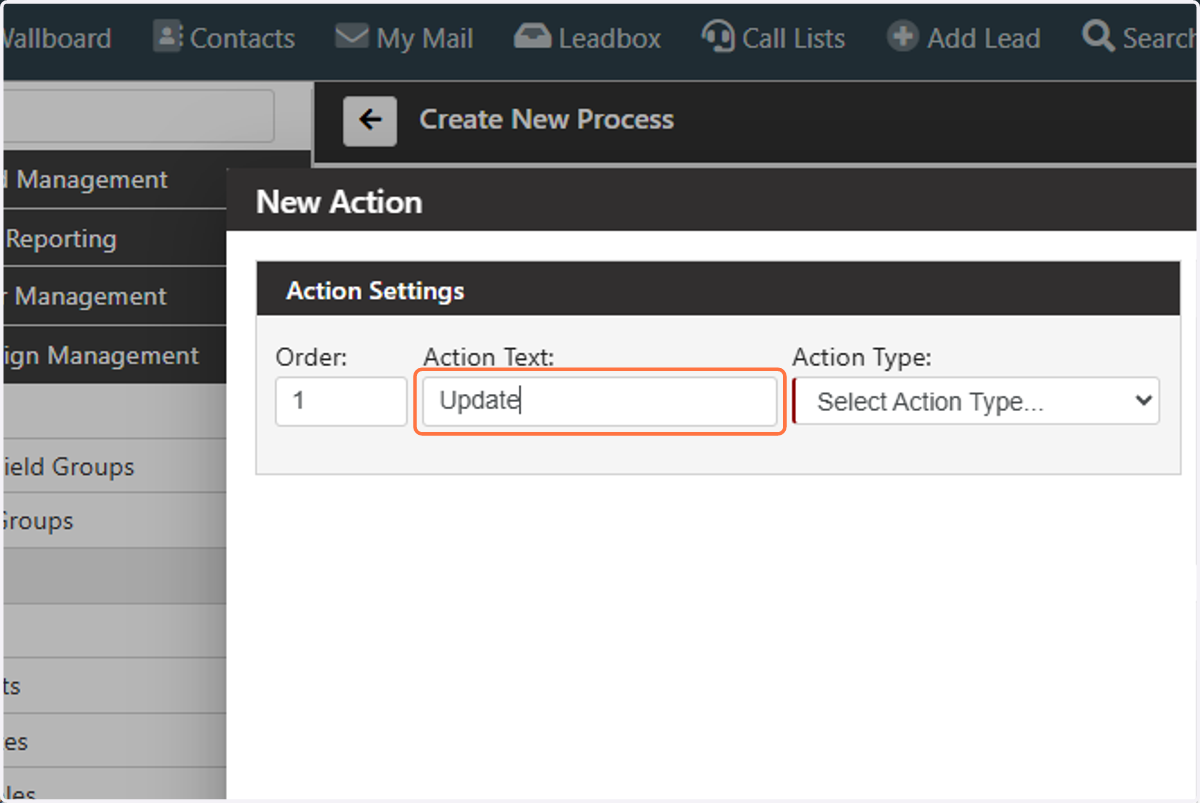Click the headset icon for Call Lists
Viewport: 1200px width, 803px height.
point(717,37)
